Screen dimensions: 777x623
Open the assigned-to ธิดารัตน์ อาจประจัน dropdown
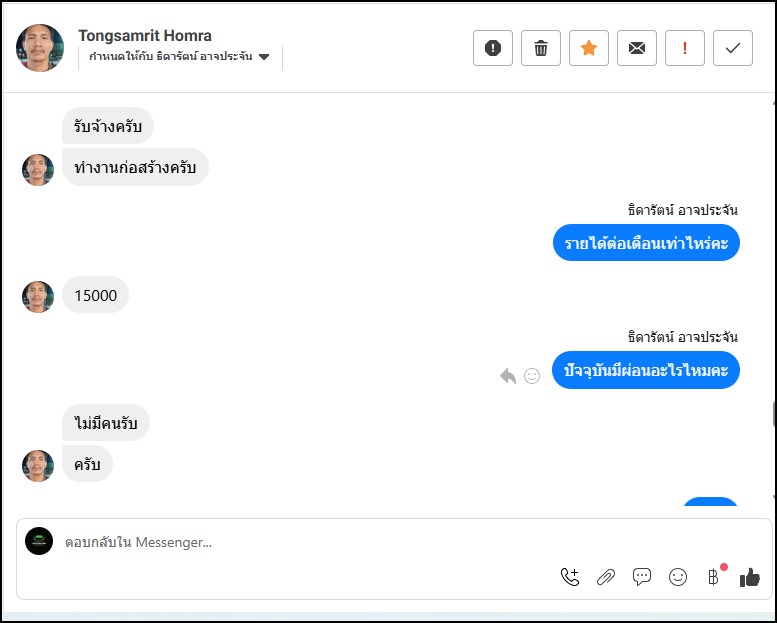click(179, 57)
